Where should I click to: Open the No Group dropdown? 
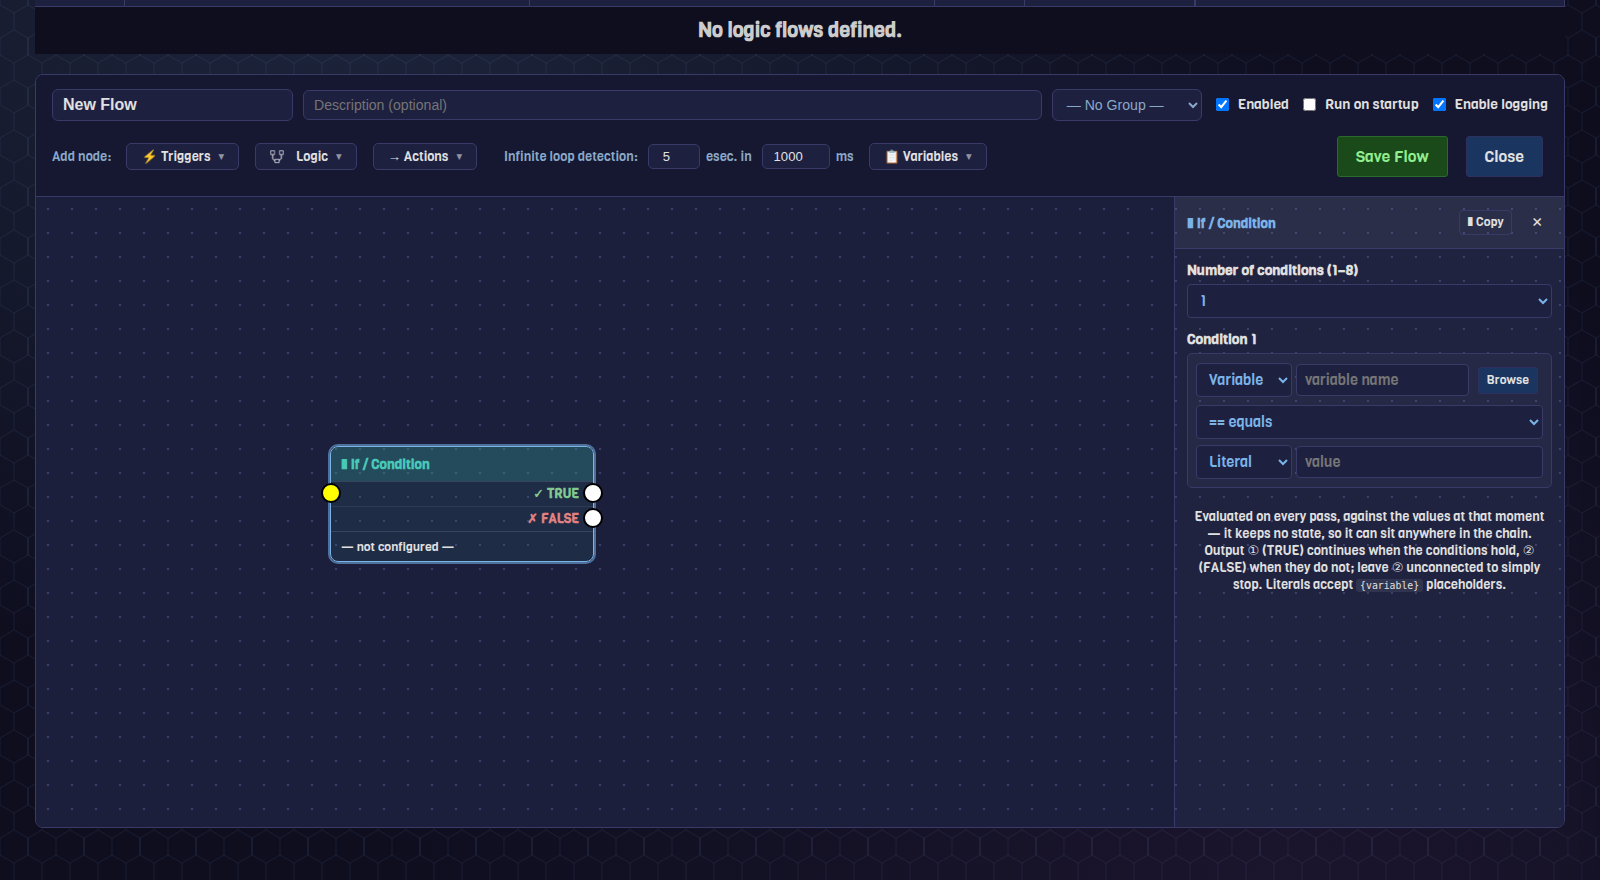pos(1126,105)
